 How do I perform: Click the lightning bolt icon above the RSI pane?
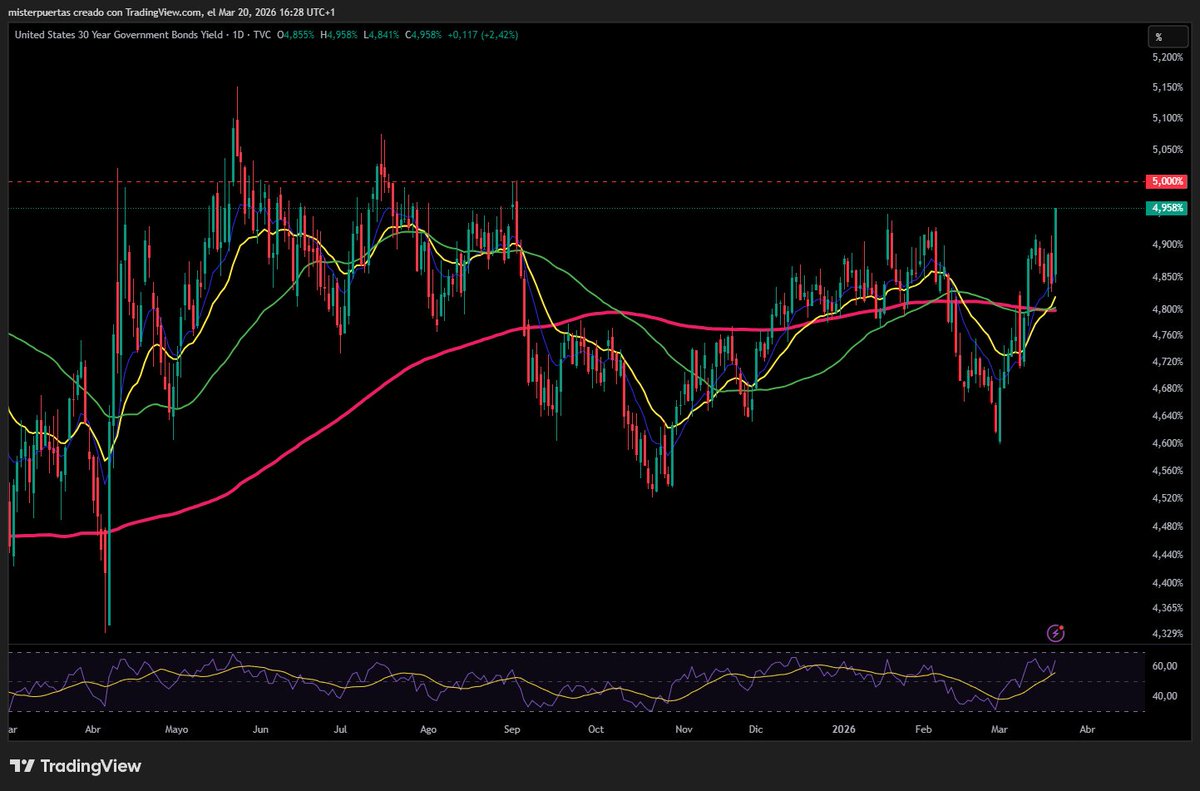coord(1057,632)
